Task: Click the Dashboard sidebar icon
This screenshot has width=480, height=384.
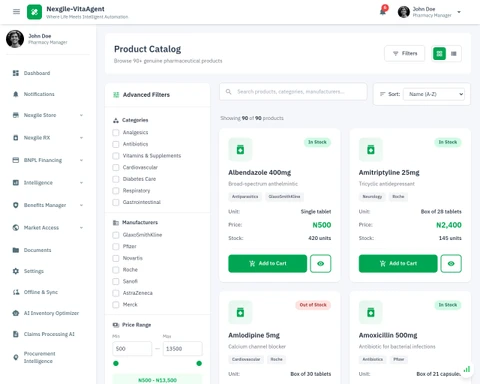Action: [16, 73]
